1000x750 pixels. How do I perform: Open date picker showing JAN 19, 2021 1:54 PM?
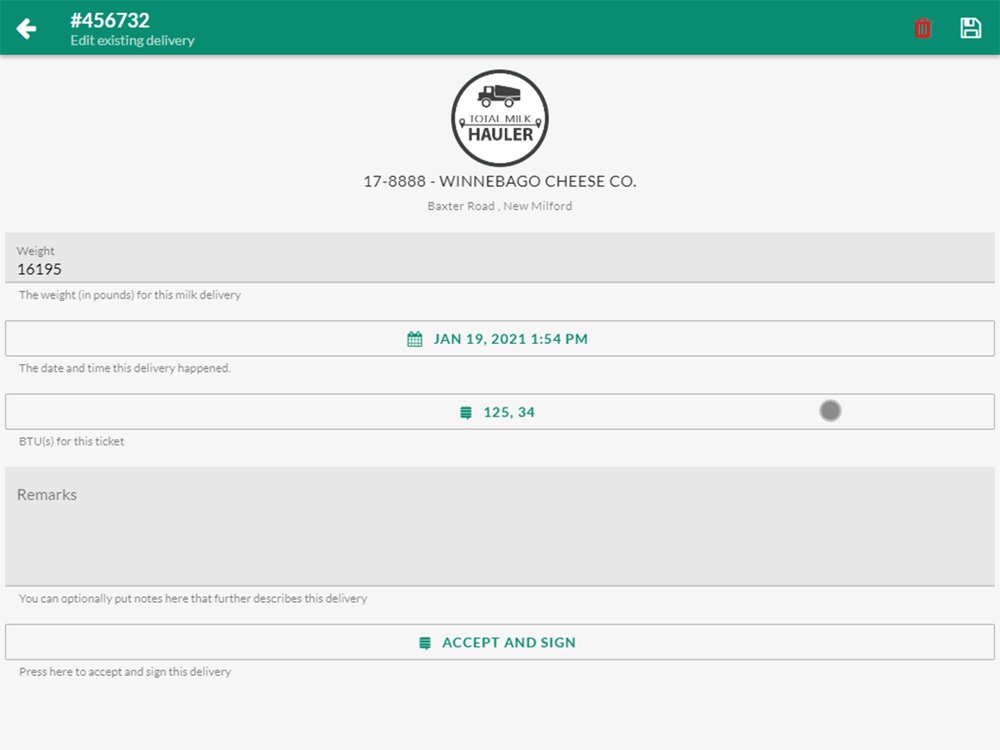coord(500,339)
